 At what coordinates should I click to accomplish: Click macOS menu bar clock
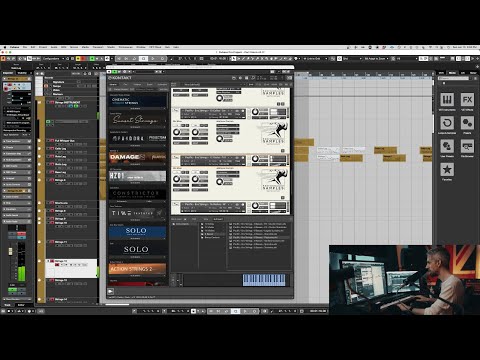click(x=465, y=47)
